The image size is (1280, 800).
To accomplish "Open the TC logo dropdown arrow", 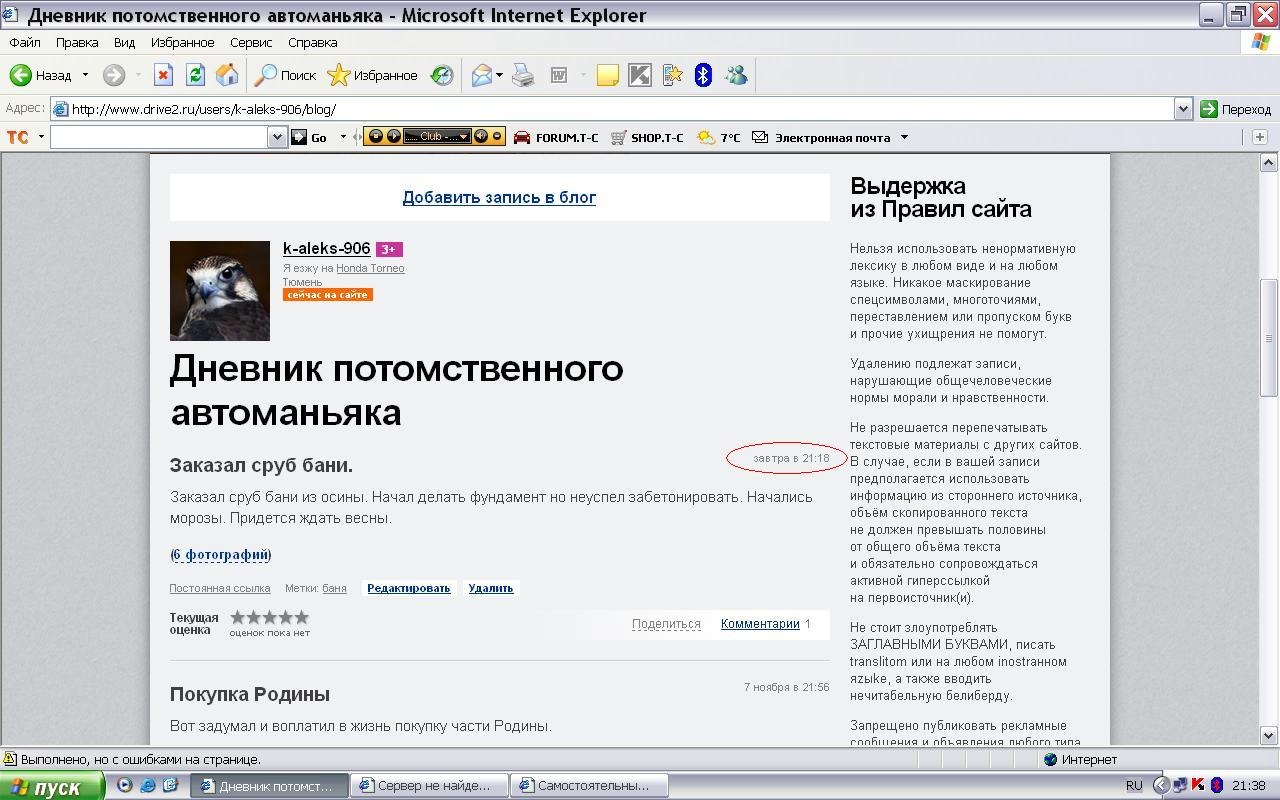I will click(41, 137).
